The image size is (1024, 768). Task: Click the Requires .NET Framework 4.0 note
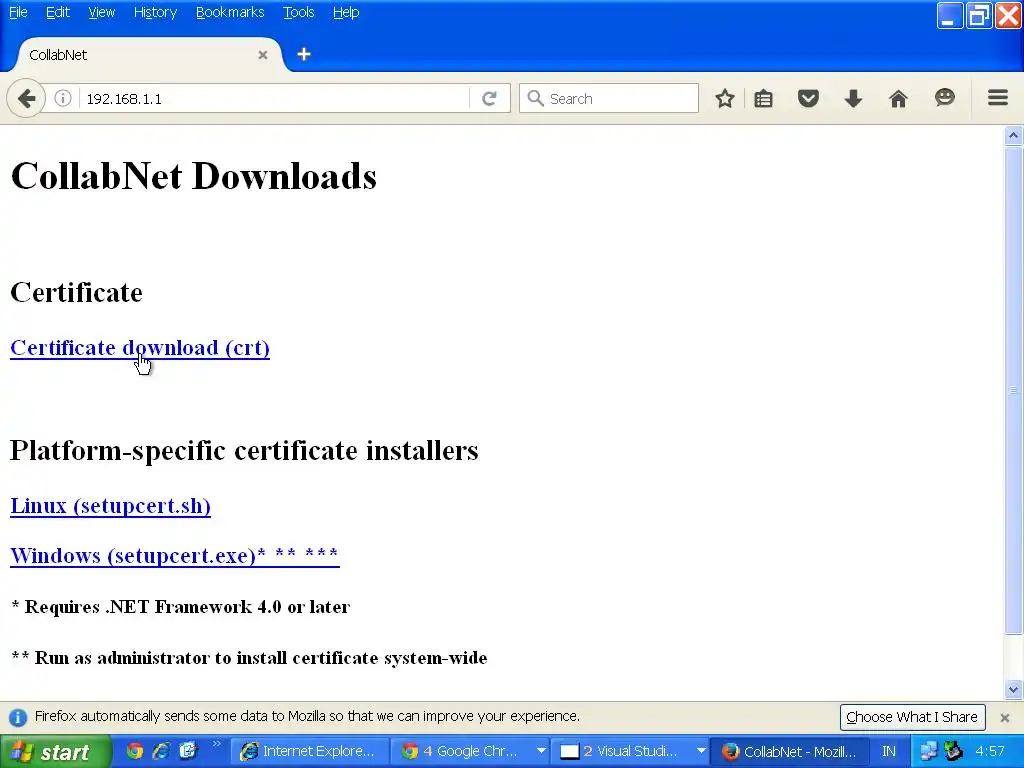[181, 607]
